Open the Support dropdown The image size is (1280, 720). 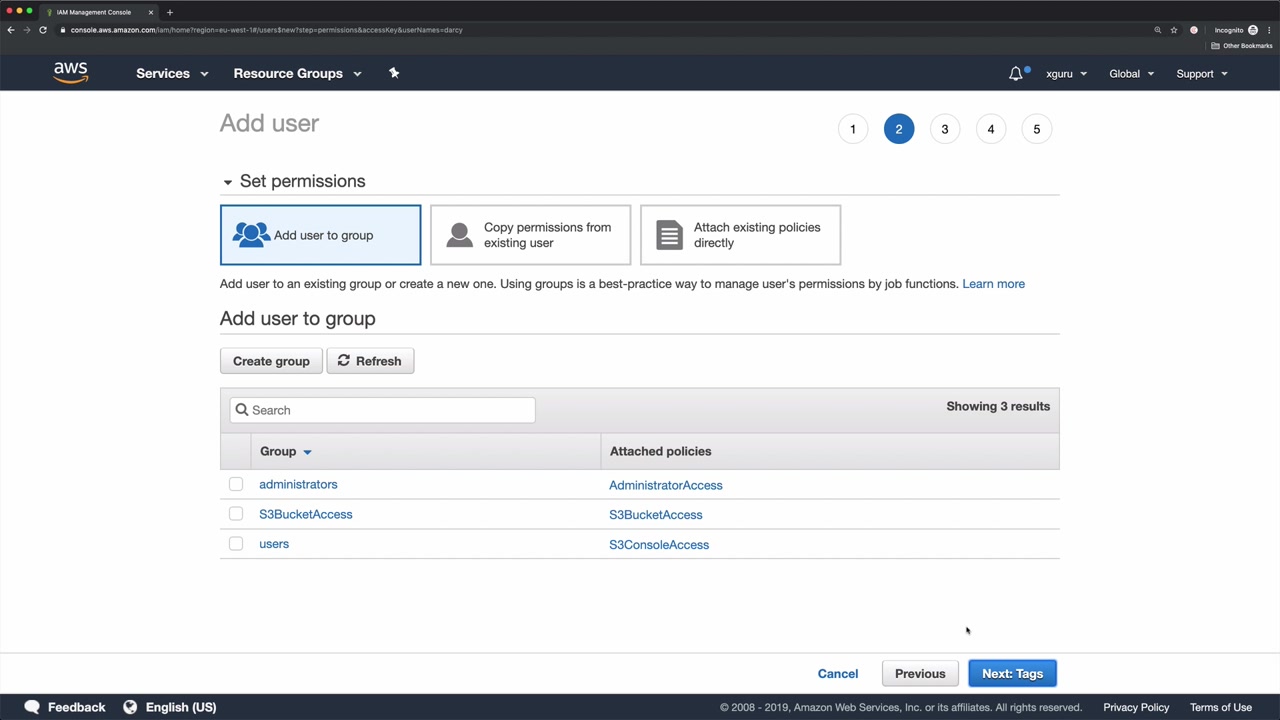pos(1201,74)
